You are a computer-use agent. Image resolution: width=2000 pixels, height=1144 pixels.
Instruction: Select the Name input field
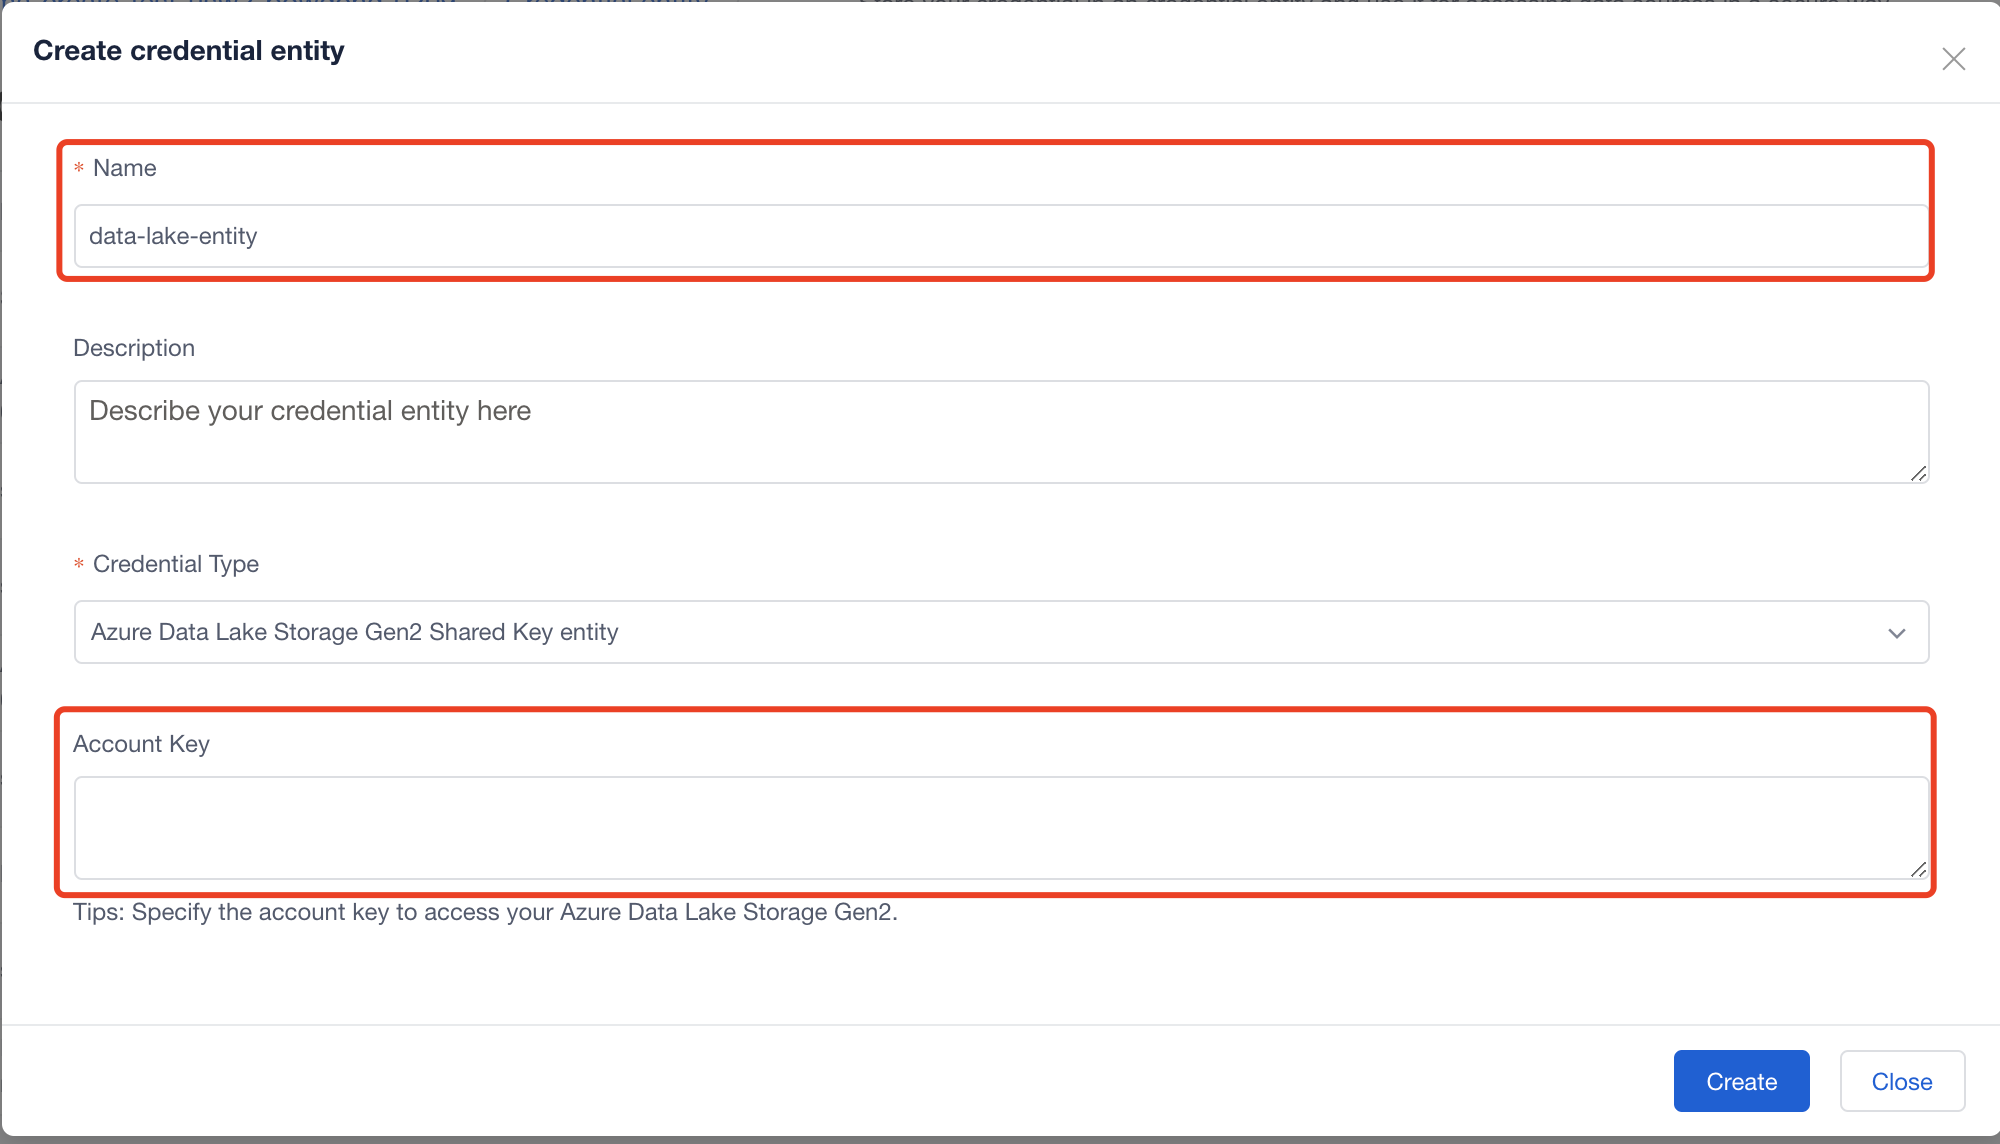(1000, 236)
